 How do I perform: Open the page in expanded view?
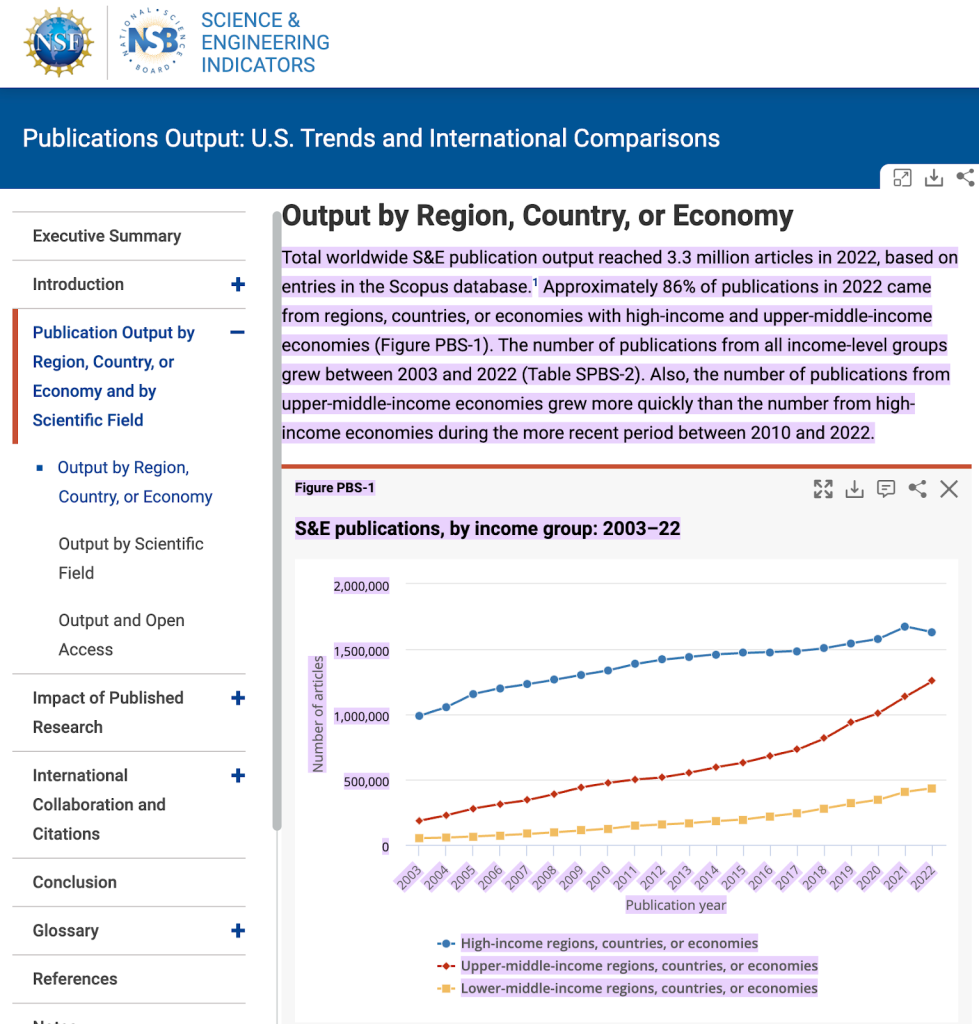902,178
